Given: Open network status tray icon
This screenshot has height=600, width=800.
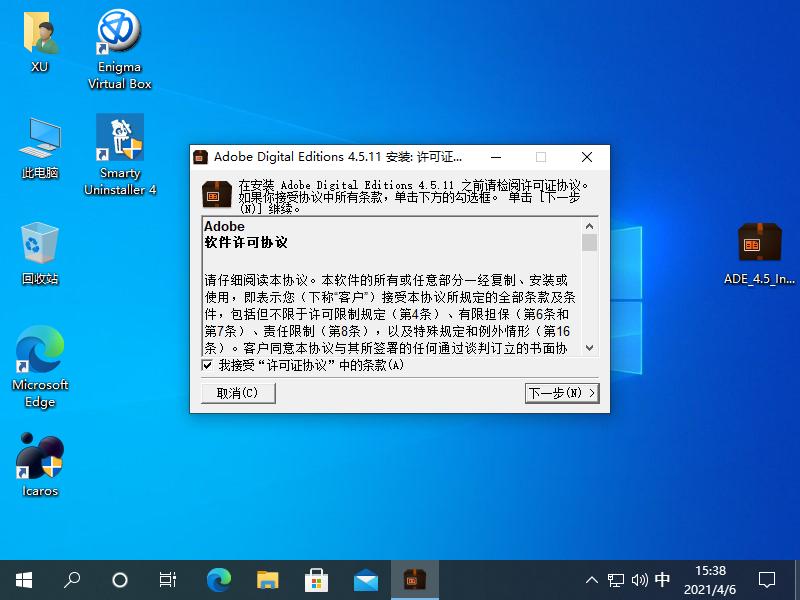Looking at the screenshot, I should [616, 580].
